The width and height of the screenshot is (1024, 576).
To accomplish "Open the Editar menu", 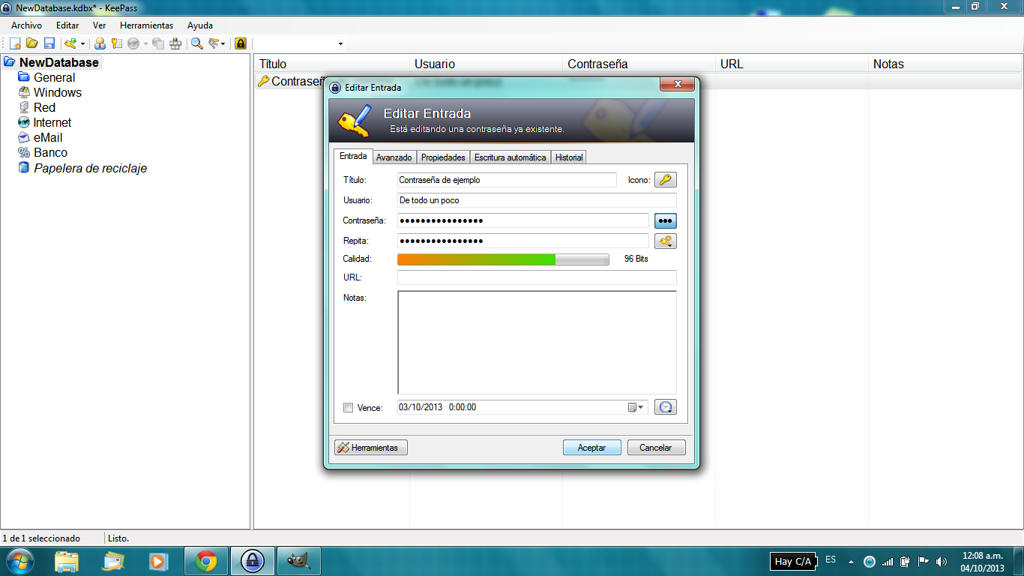I will coord(67,25).
